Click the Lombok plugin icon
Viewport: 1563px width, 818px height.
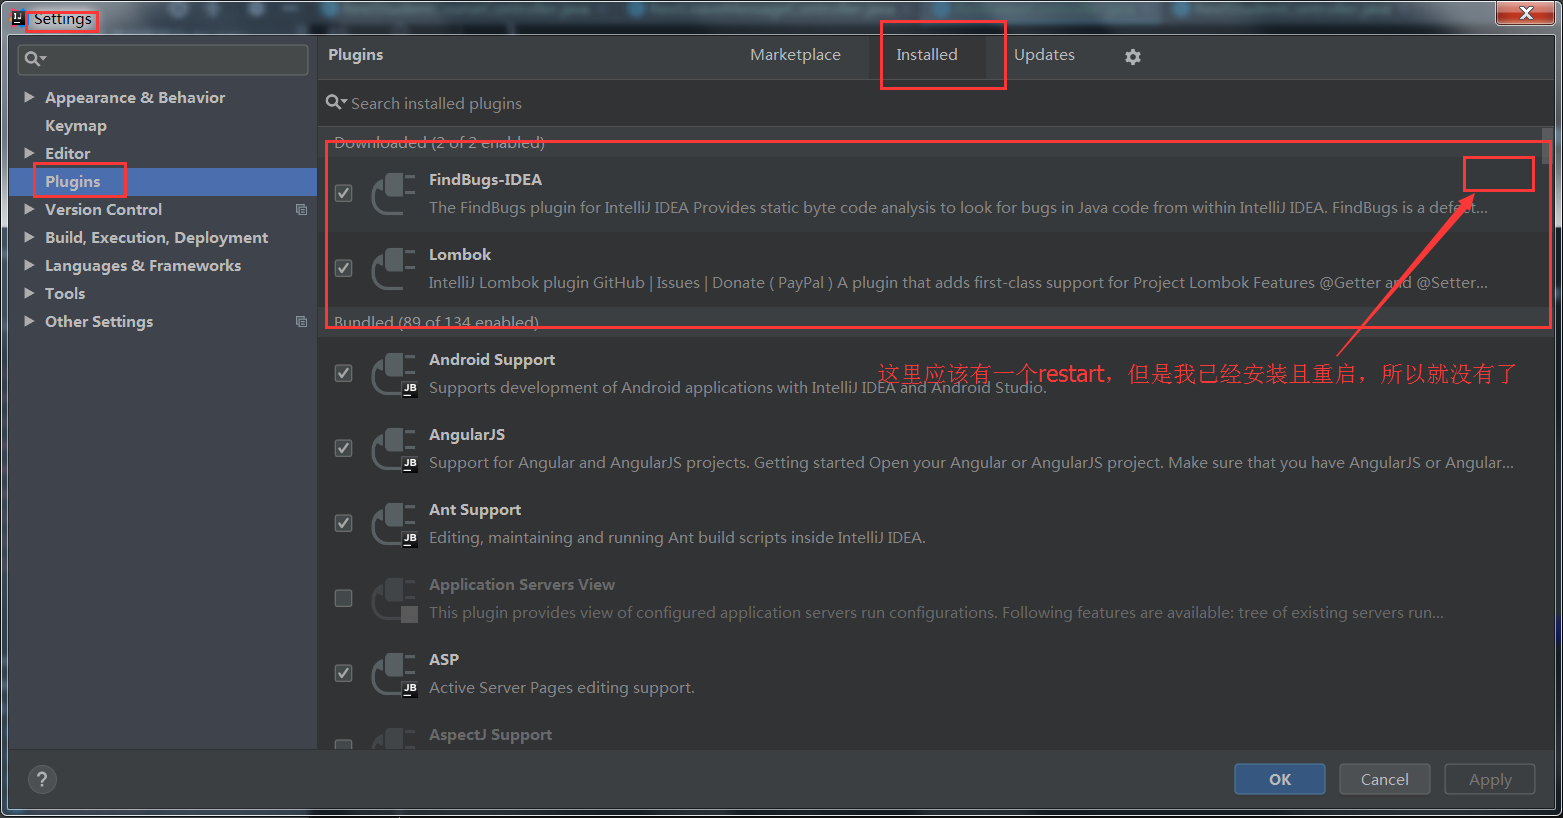click(394, 269)
